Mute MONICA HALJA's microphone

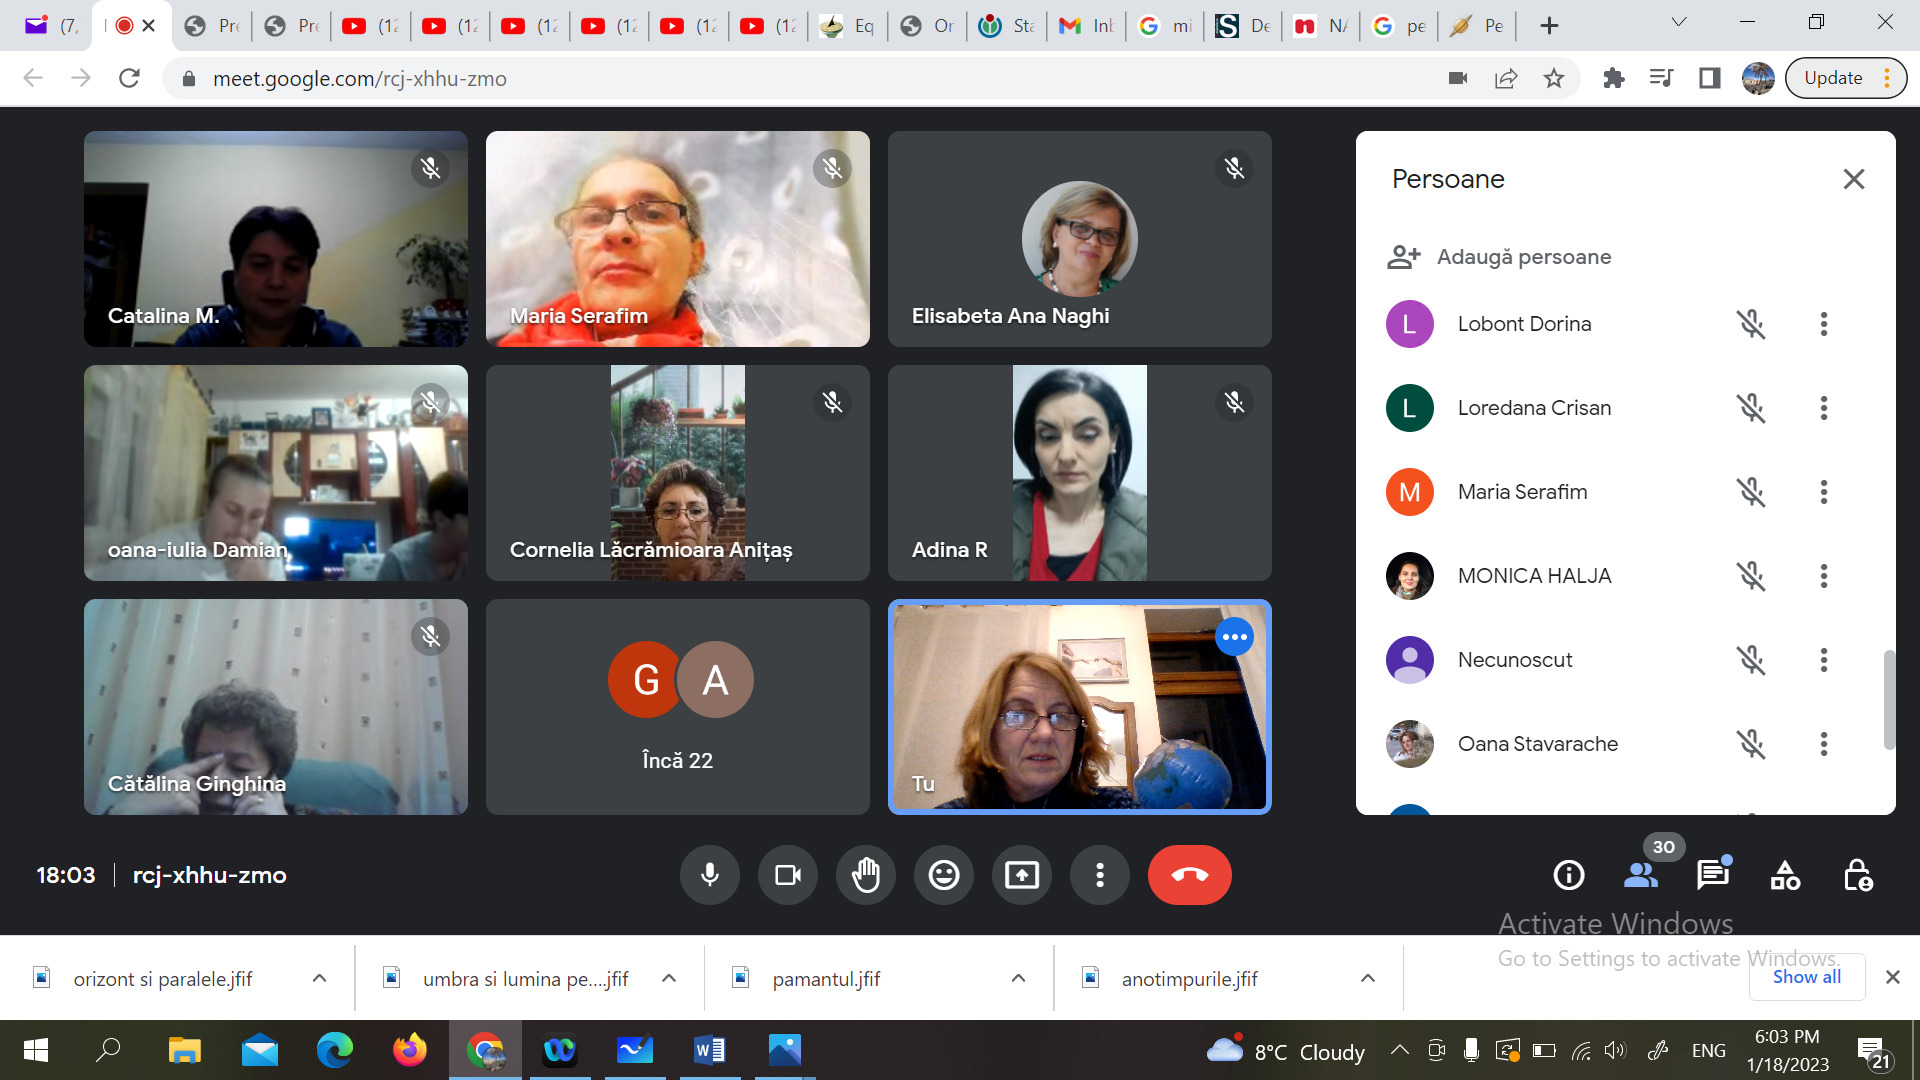1750,576
